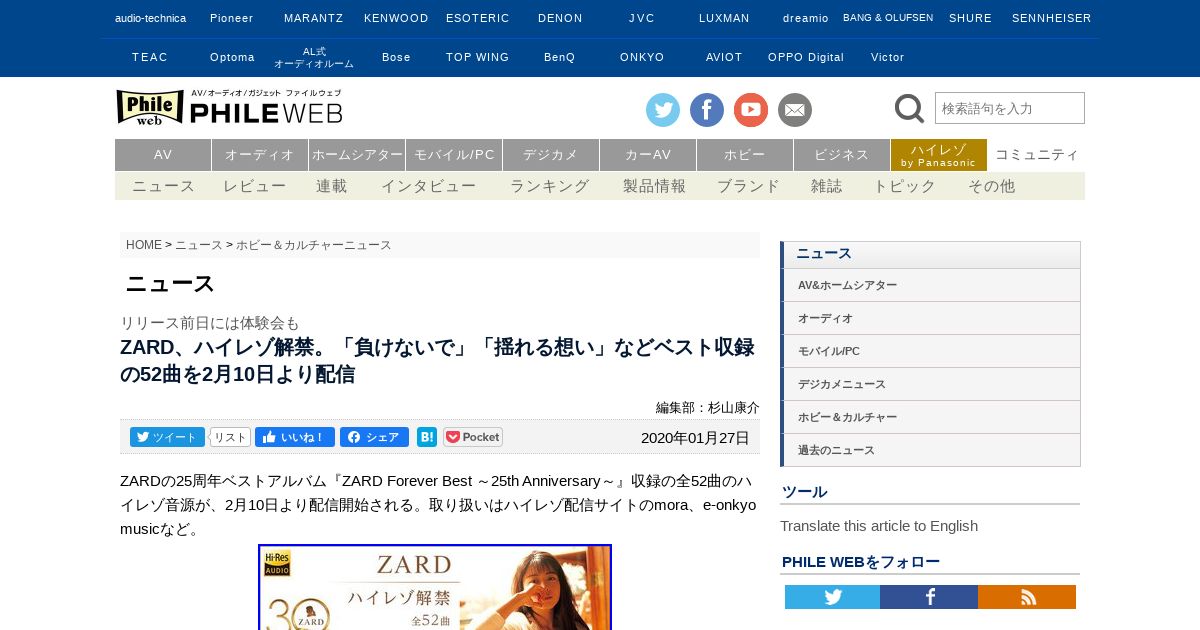Click the MARANTZ brand link

point(314,18)
